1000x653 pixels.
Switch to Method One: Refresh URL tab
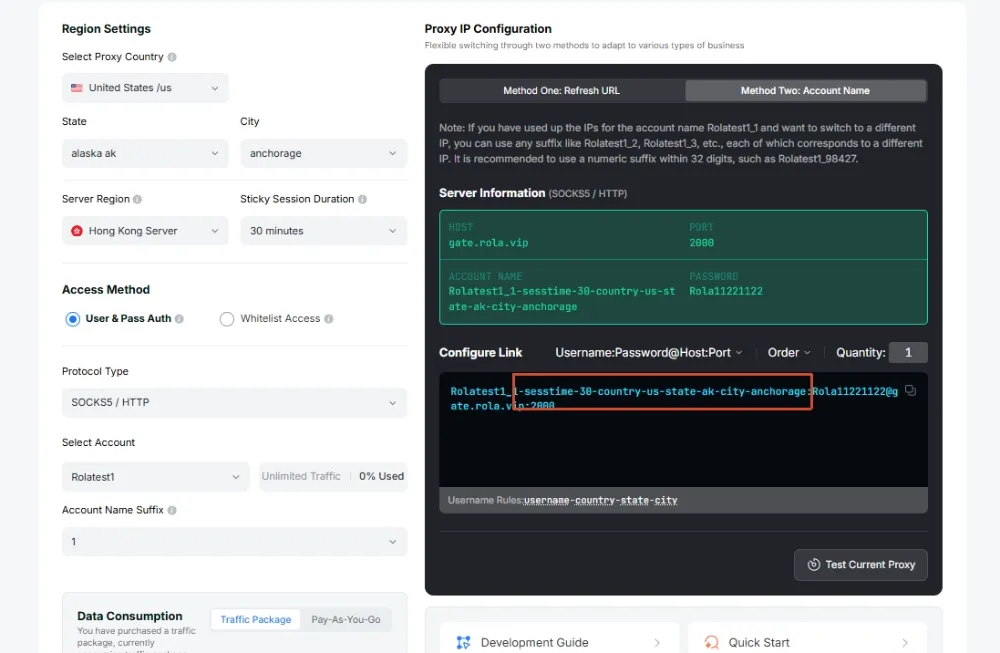click(562, 91)
